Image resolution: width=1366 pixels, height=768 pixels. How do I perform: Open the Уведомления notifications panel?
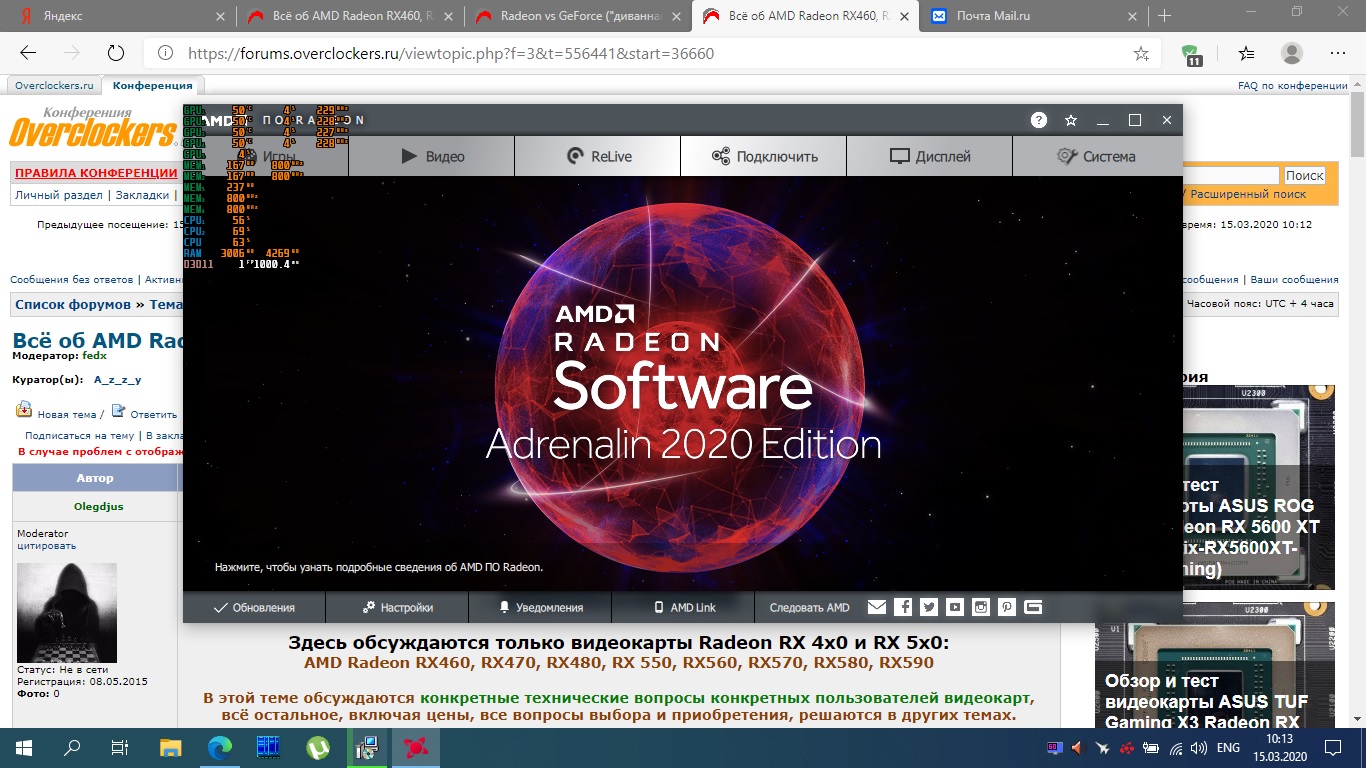(x=541, y=607)
